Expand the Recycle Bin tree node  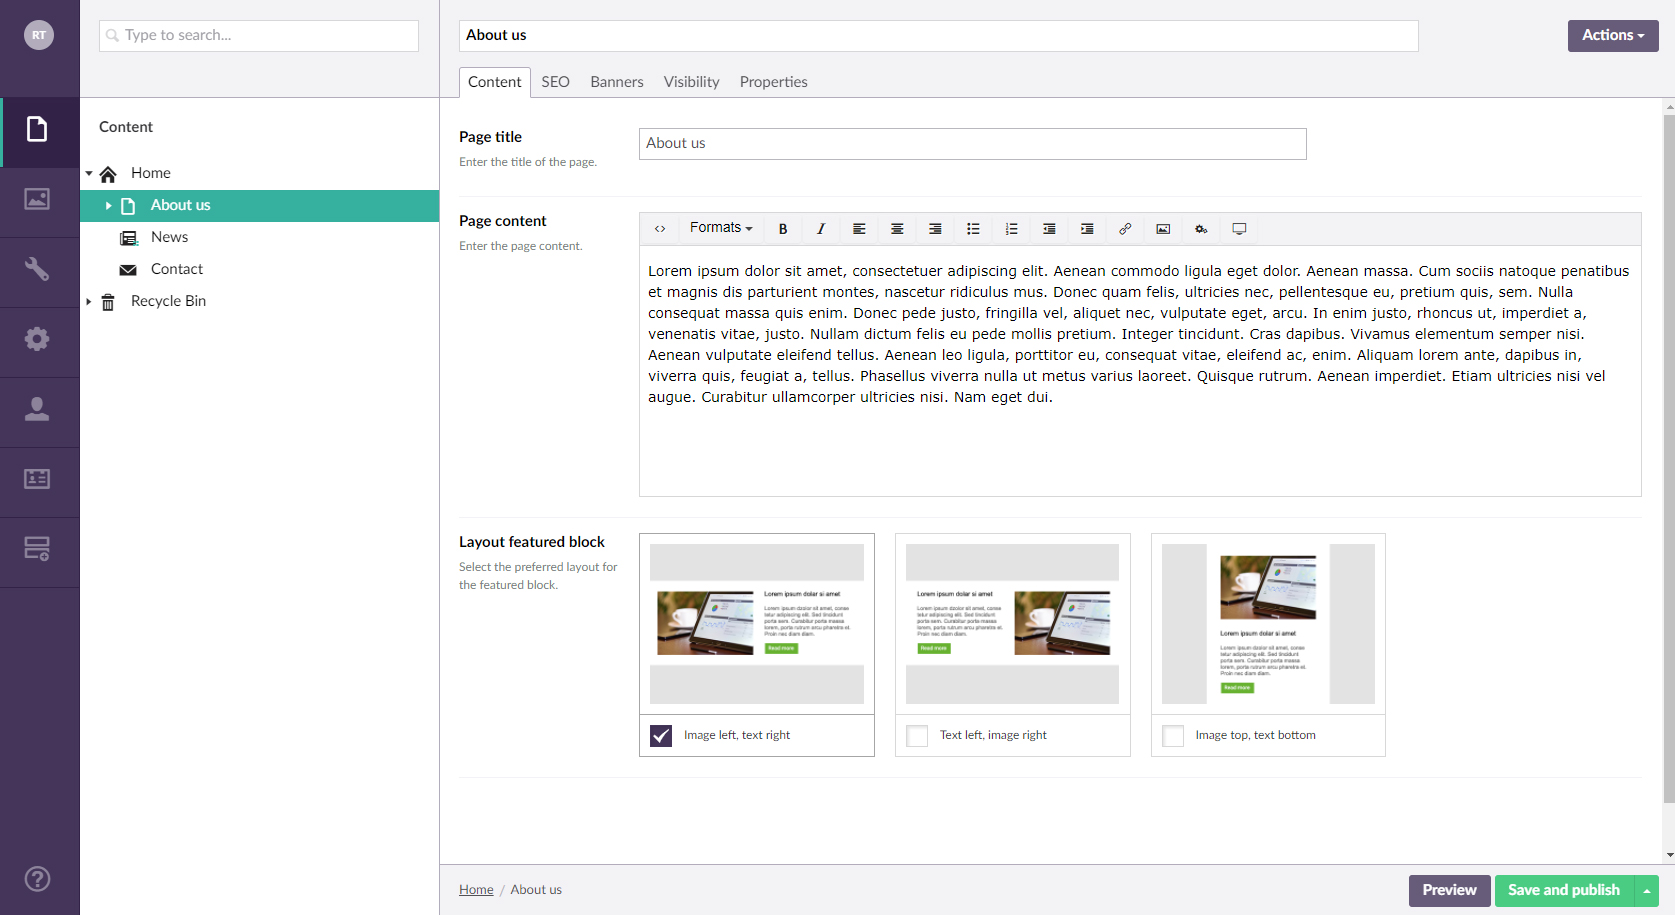[89, 301]
